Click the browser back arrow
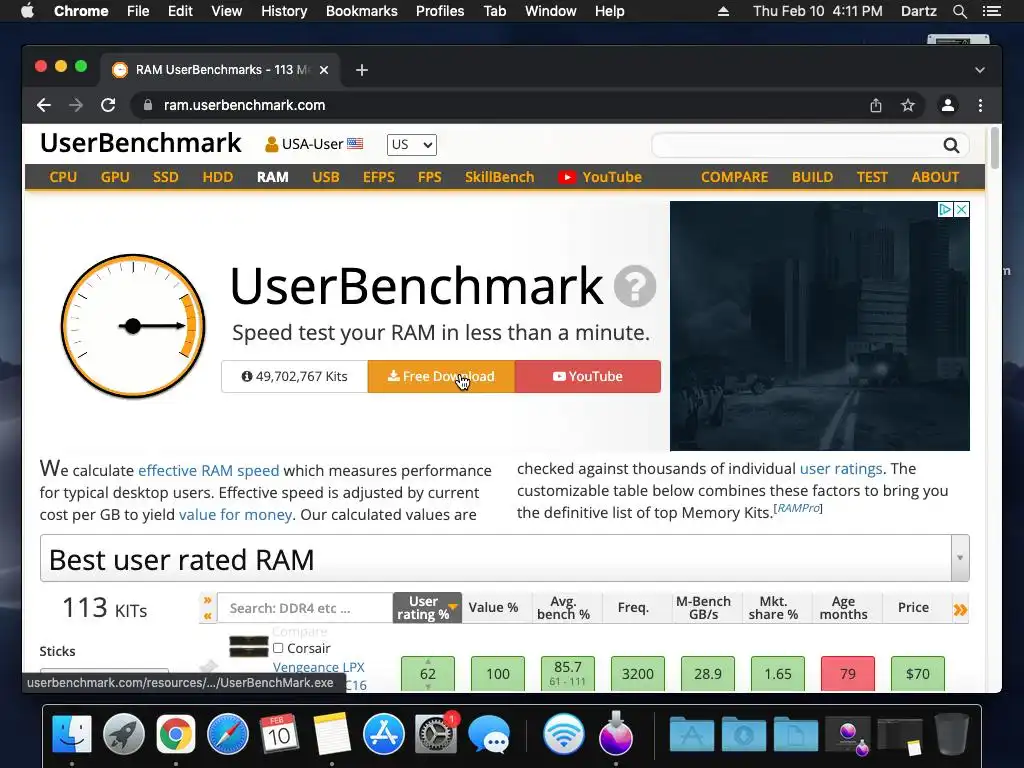Image resolution: width=1024 pixels, height=768 pixels. [x=44, y=105]
